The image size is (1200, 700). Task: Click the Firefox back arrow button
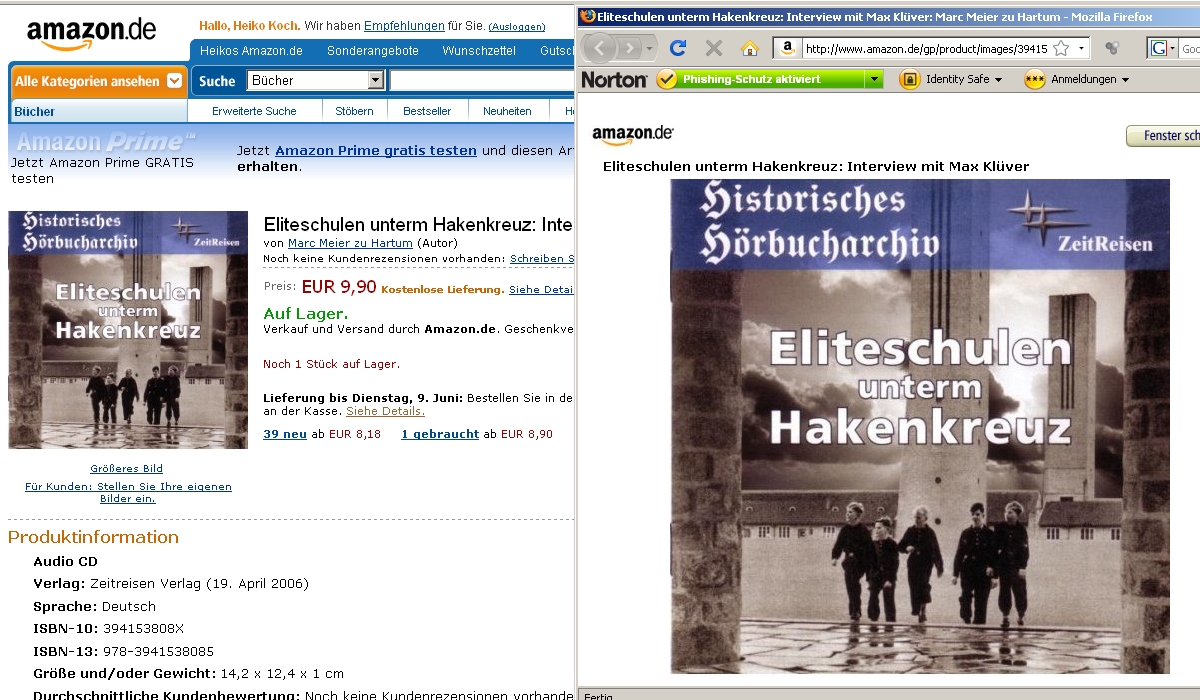(599, 48)
